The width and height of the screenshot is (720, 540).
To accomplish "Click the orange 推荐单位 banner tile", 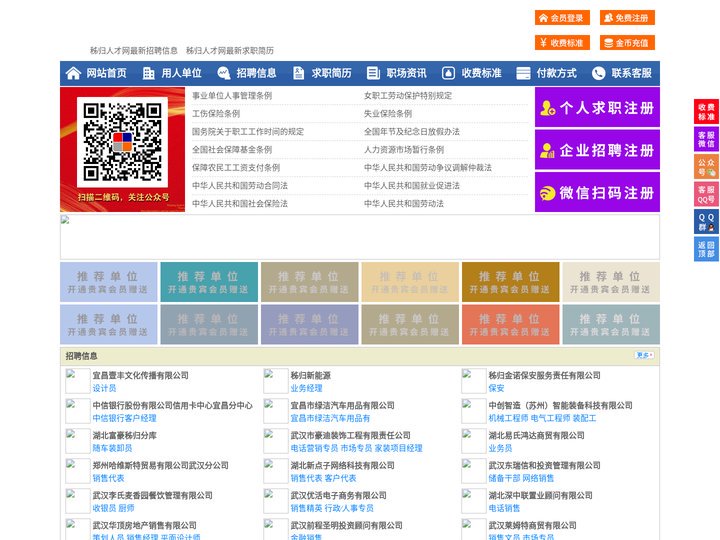I will 511,325.
